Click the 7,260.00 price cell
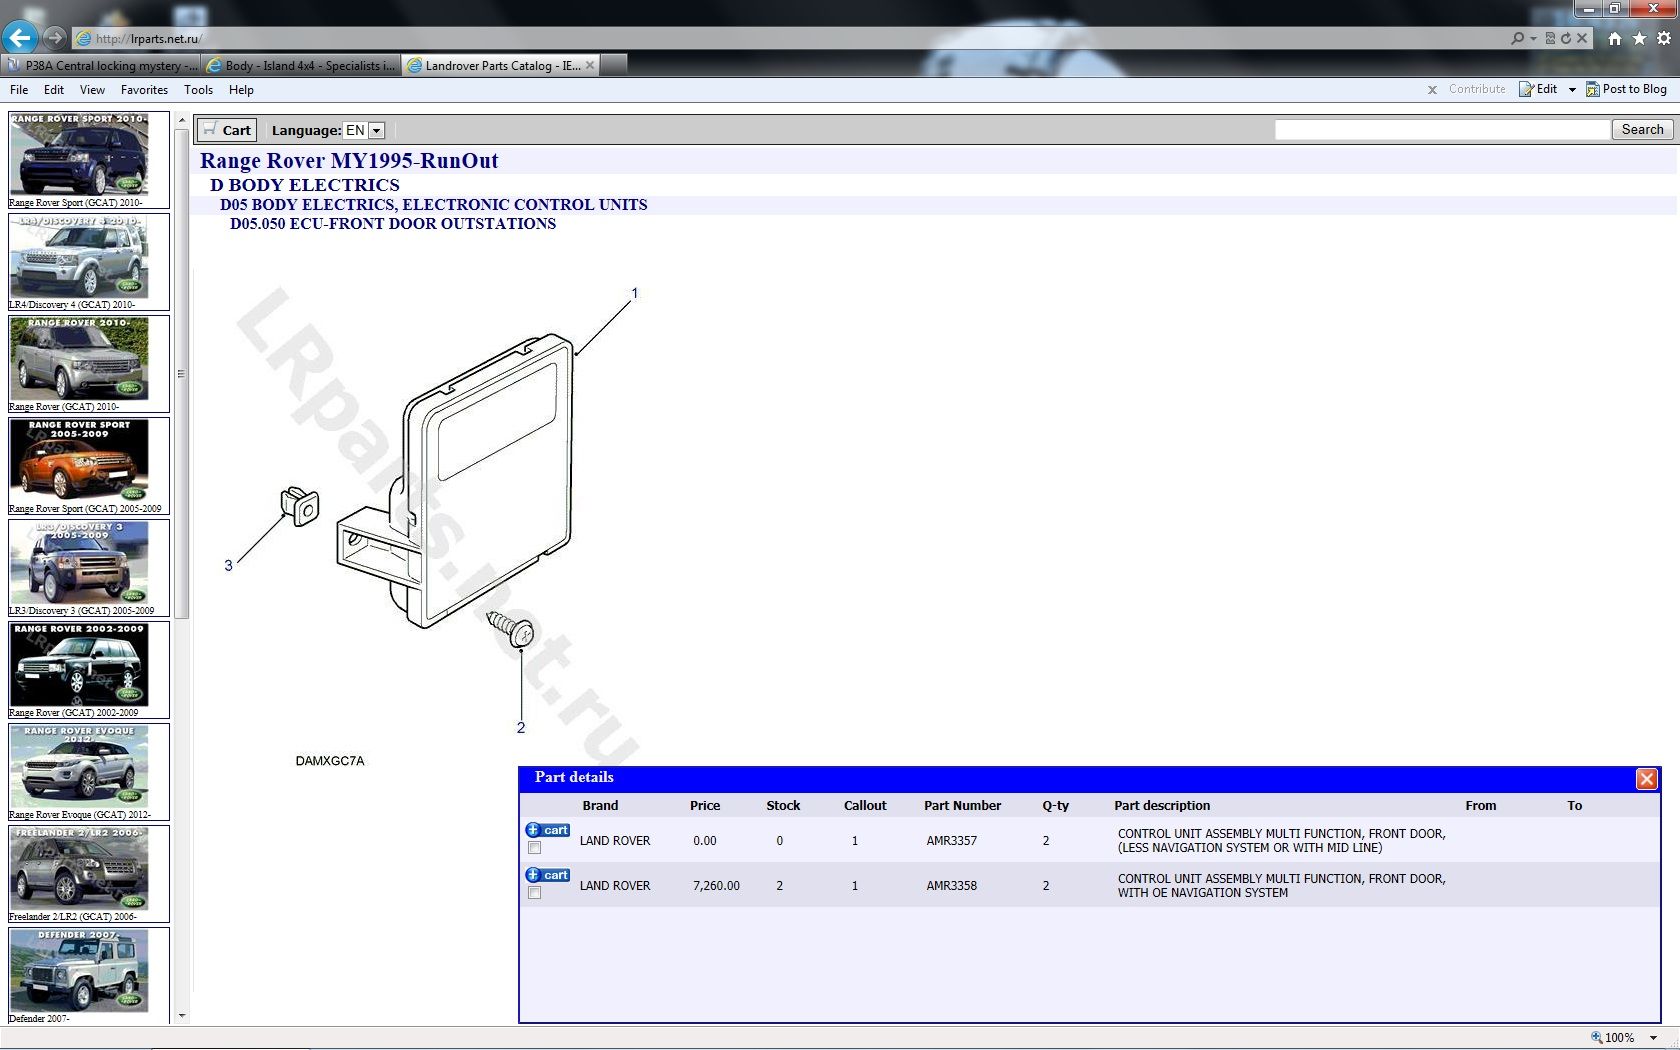The height and width of the screenshot is (1050, 1680). tap(716, 886)
